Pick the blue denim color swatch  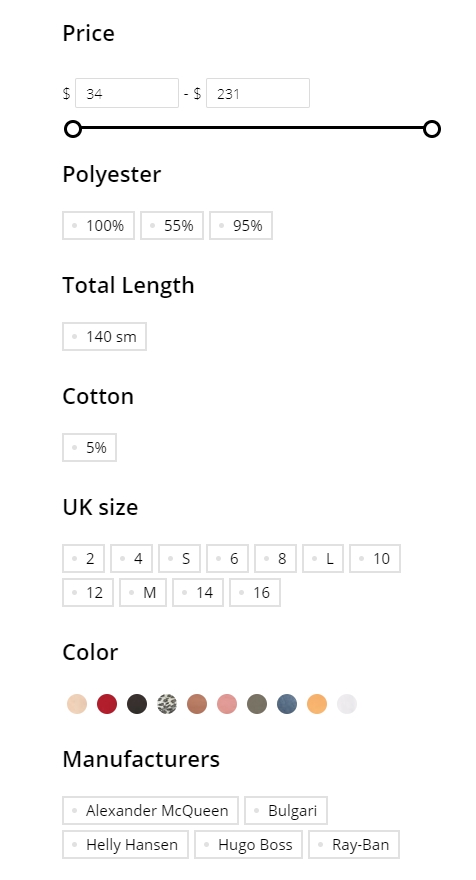point(287,704)
